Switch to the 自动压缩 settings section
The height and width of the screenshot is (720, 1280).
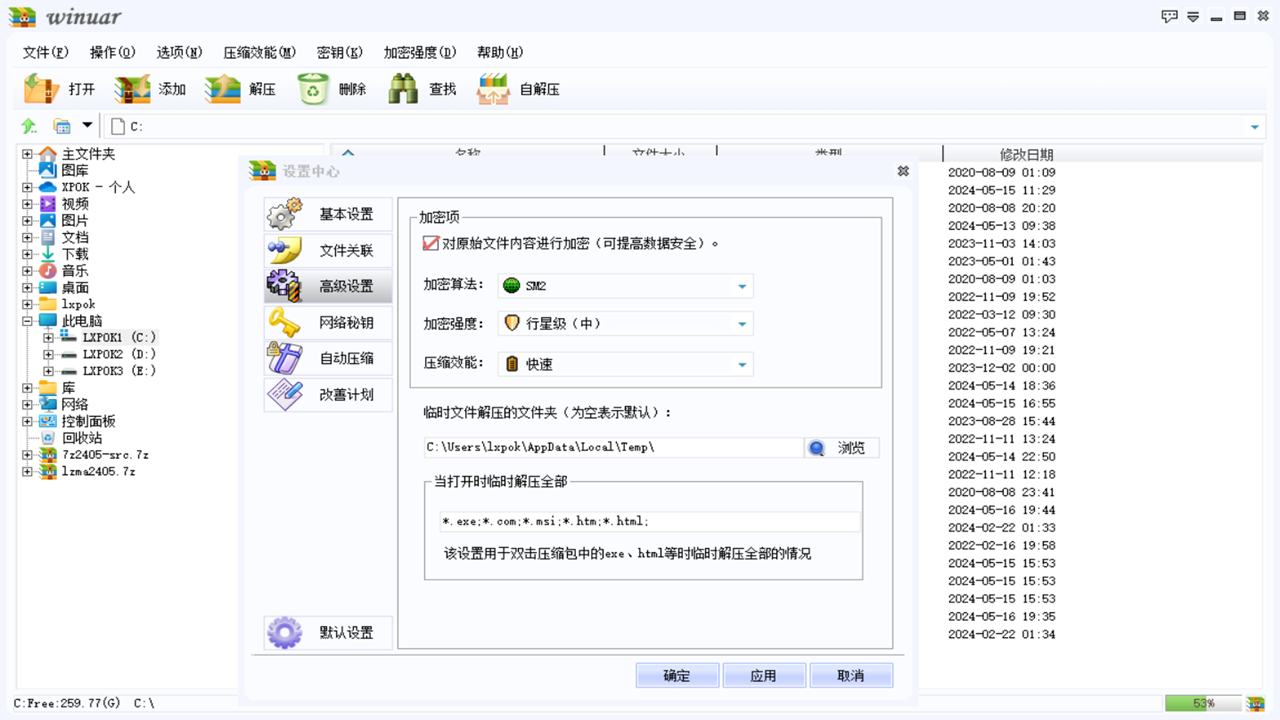coord(327,358)
